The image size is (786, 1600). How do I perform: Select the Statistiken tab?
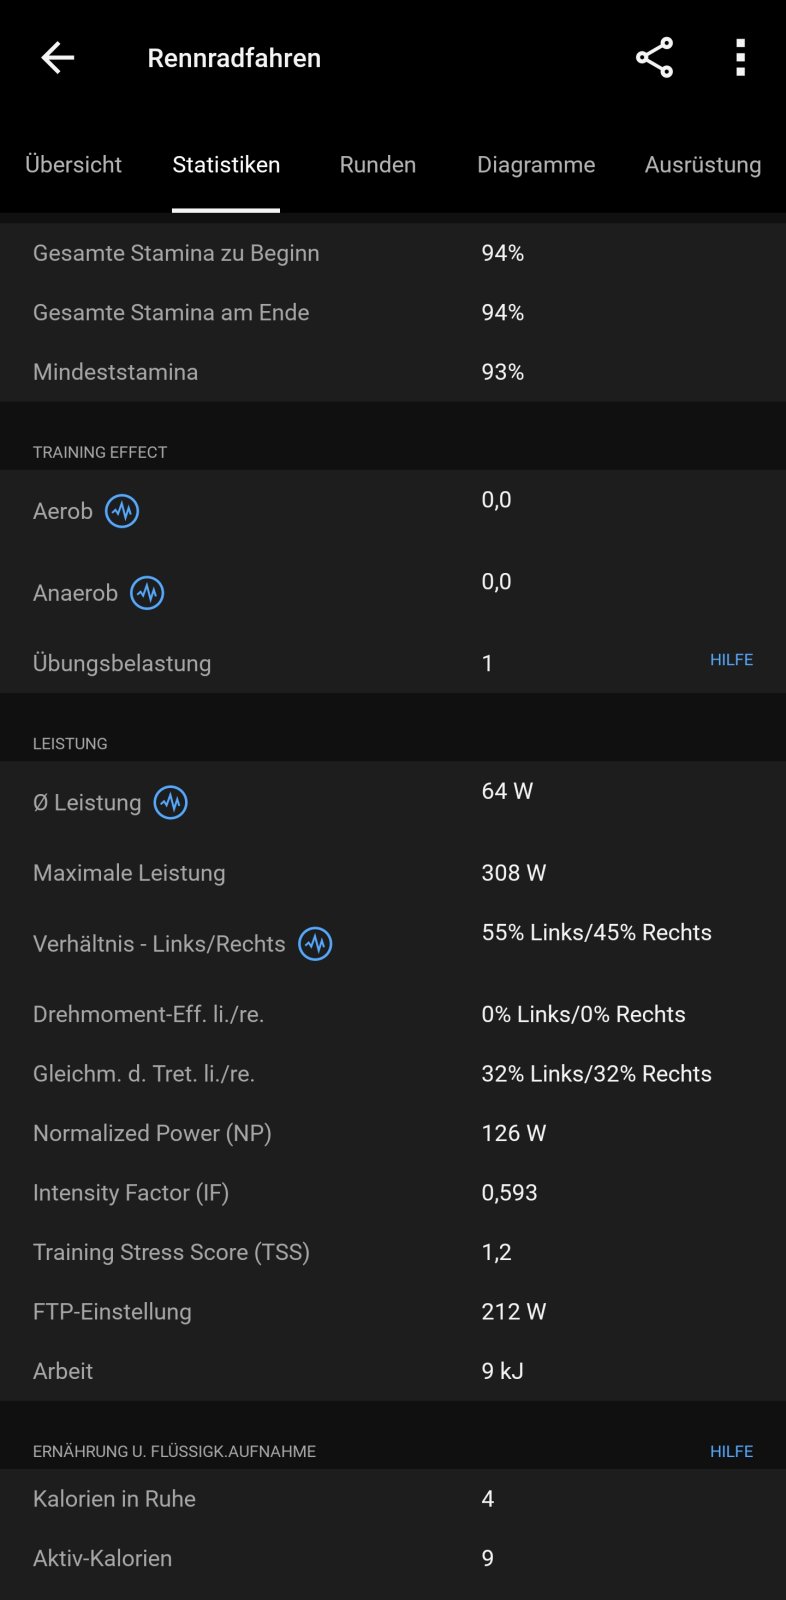[x=226, y=165]
